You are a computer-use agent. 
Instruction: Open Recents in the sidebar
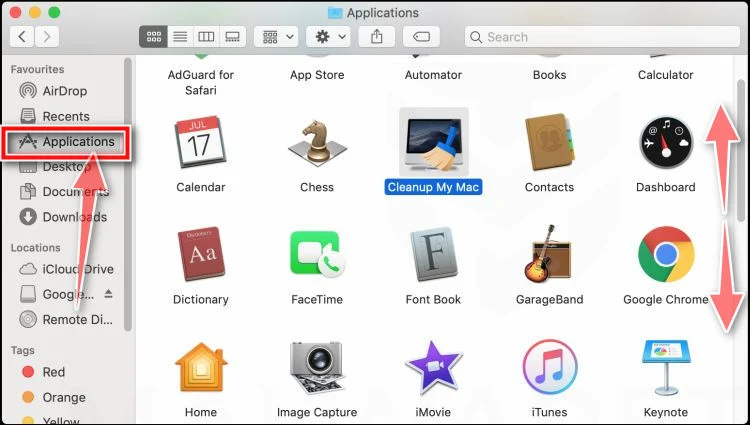55,116
